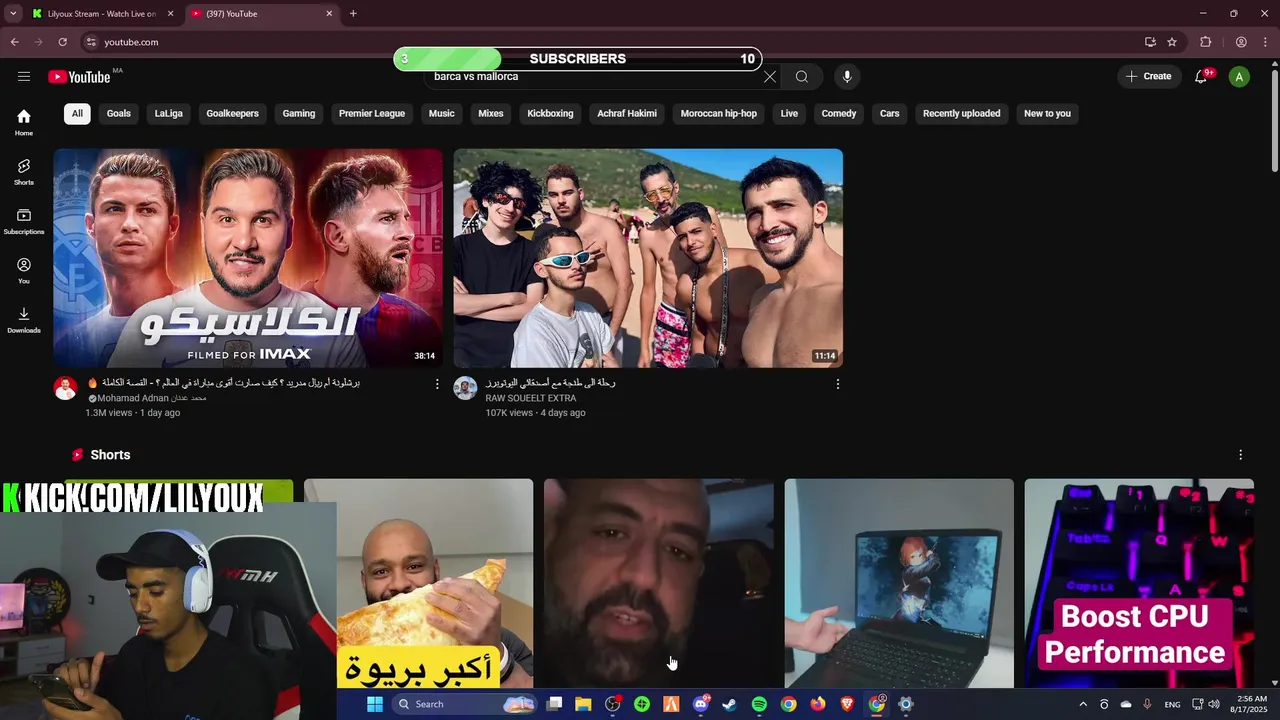1280x720 pixels.
Task: Open RAW SOUEELT EXTRA channel avatar
Action: tap(465, 388)
